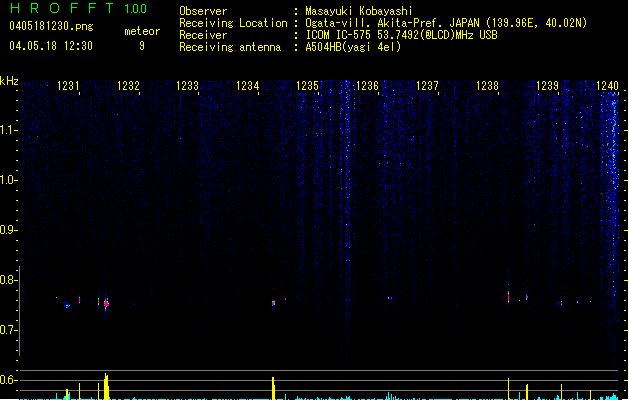Click the 1231 time marker
This screenshot has width=629, height=400.
(x=68, y=85)
